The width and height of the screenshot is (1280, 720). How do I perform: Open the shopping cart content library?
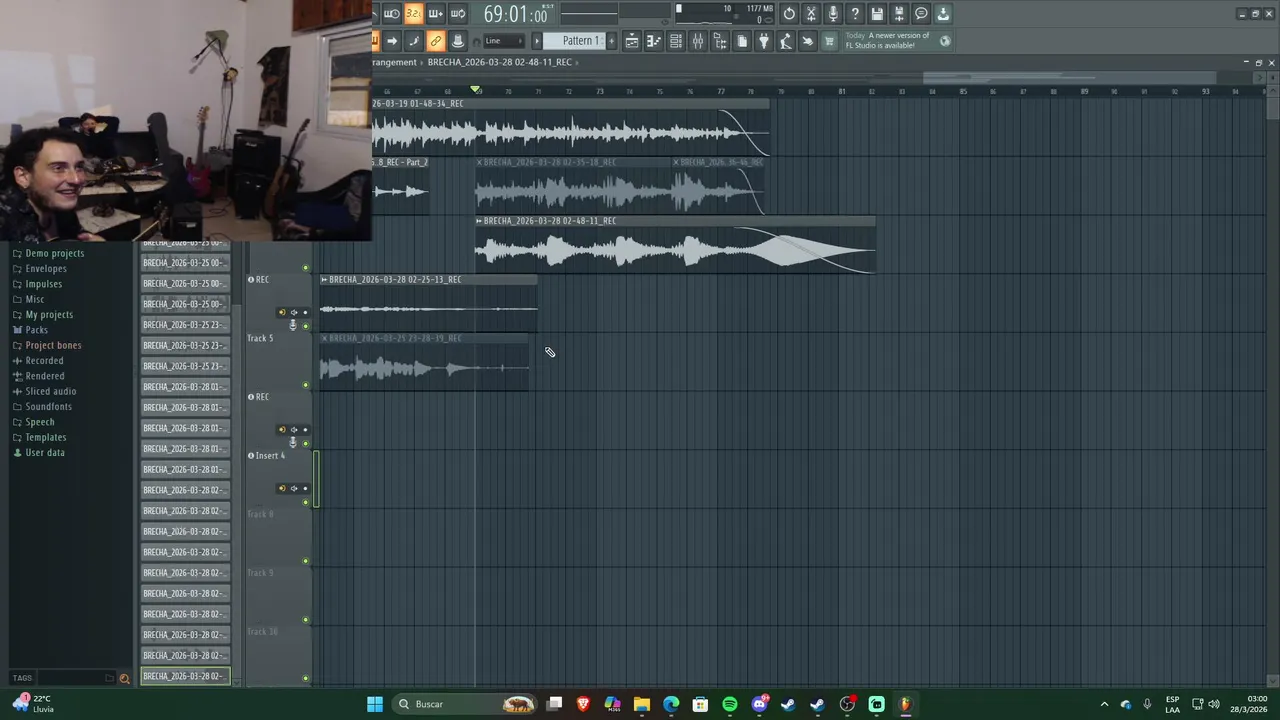tap(829, 41)
